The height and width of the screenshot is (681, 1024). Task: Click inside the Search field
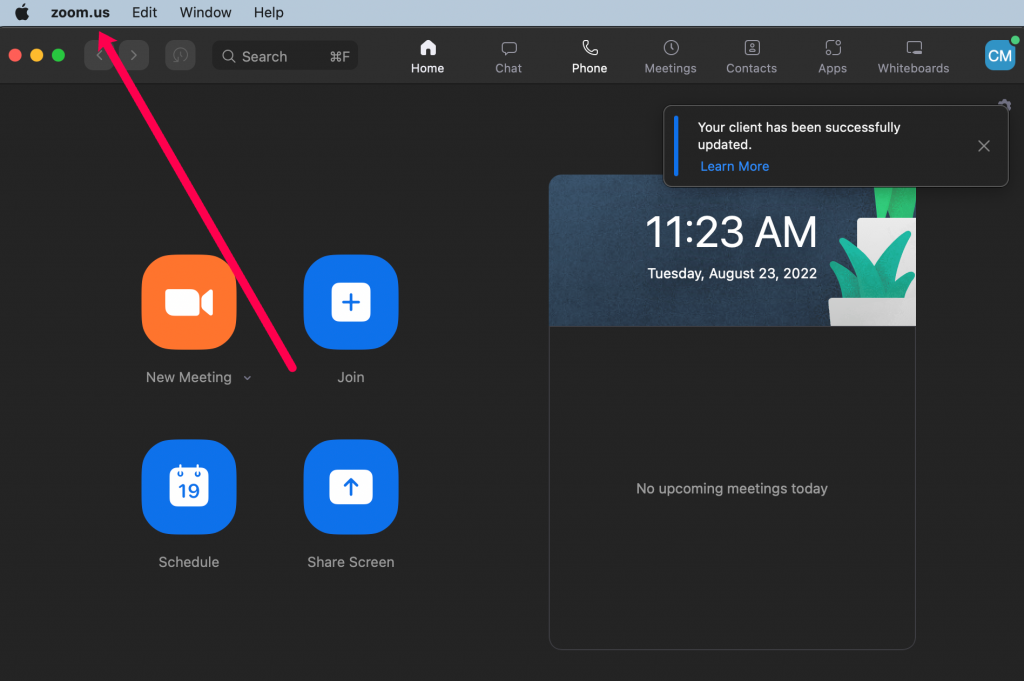284,55
